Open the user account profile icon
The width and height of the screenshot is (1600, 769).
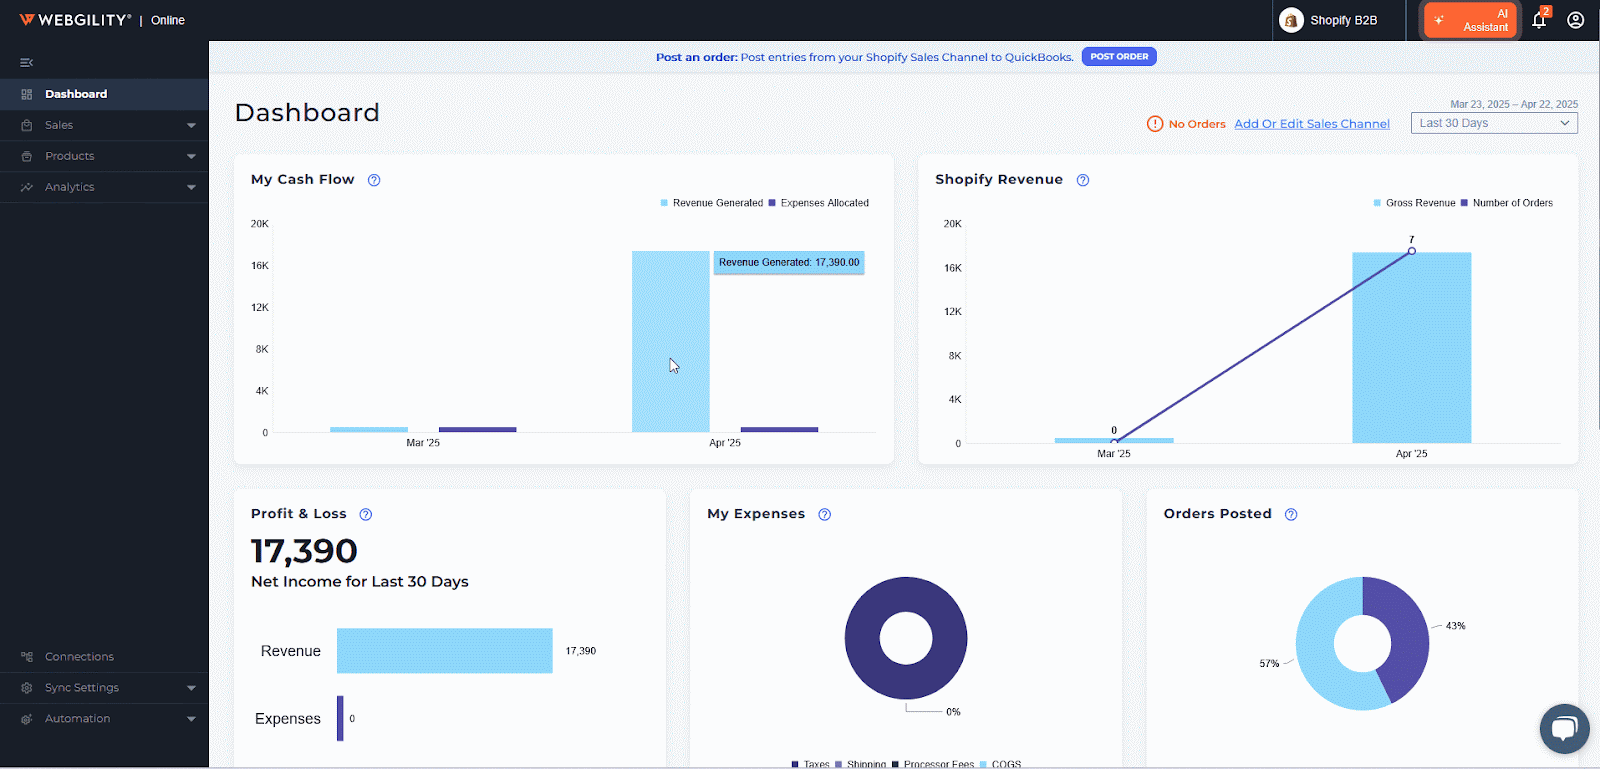coord(1575,20)
